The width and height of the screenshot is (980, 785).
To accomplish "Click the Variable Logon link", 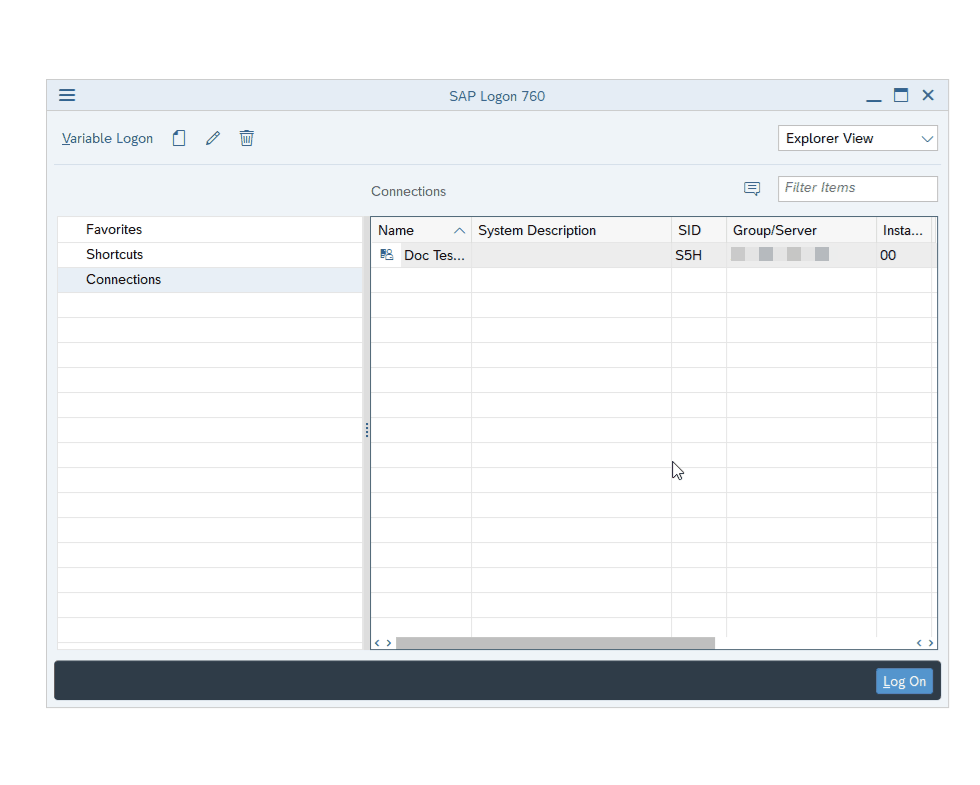I will [107, 139].
